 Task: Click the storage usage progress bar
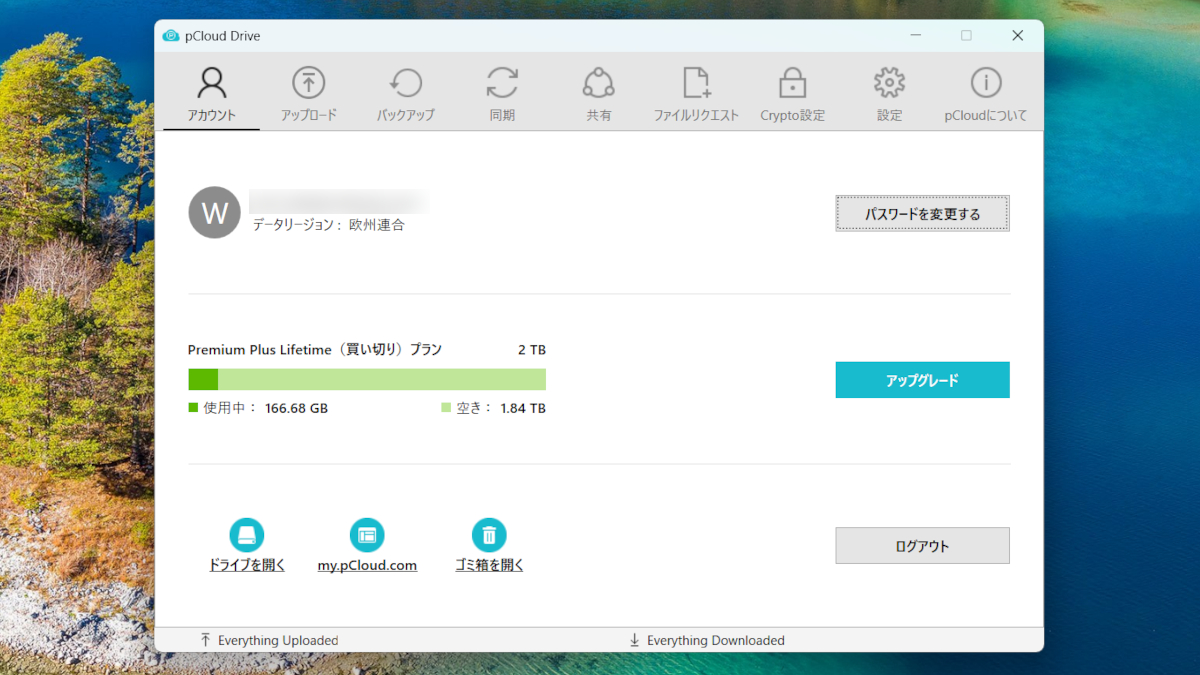pyautogui.click(x=367, y=379)
